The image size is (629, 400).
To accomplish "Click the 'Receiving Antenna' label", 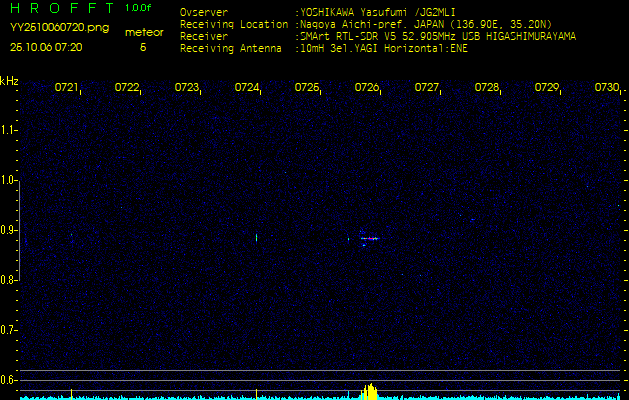I will (x=231, y=49).
